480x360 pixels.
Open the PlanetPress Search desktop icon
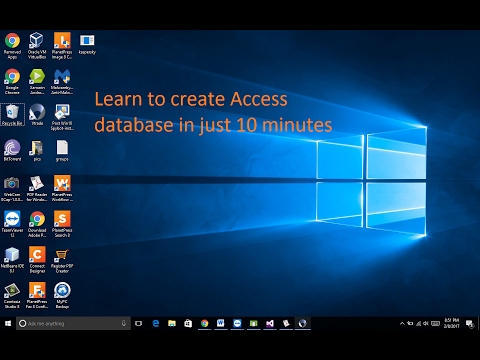[62, 224]
